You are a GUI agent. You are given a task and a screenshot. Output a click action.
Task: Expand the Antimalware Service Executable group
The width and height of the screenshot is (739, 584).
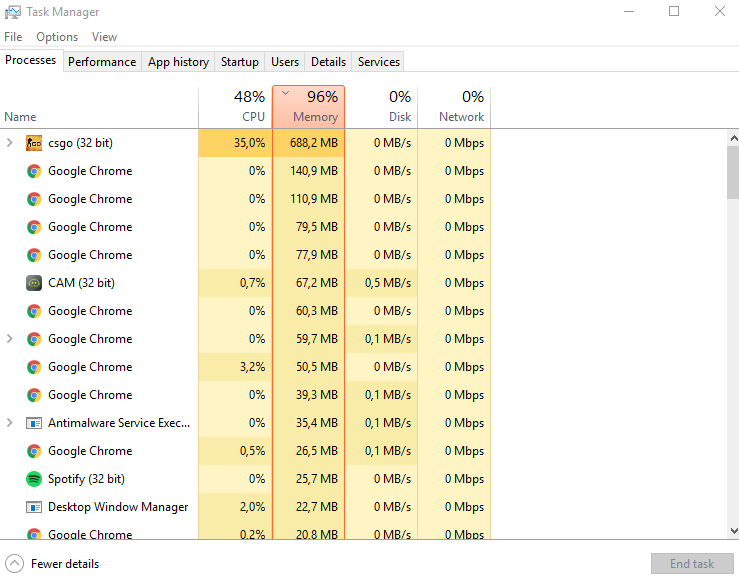coord(10,423)
